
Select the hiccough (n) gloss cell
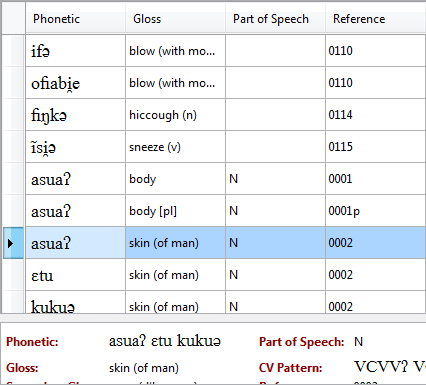coord(176,115)
